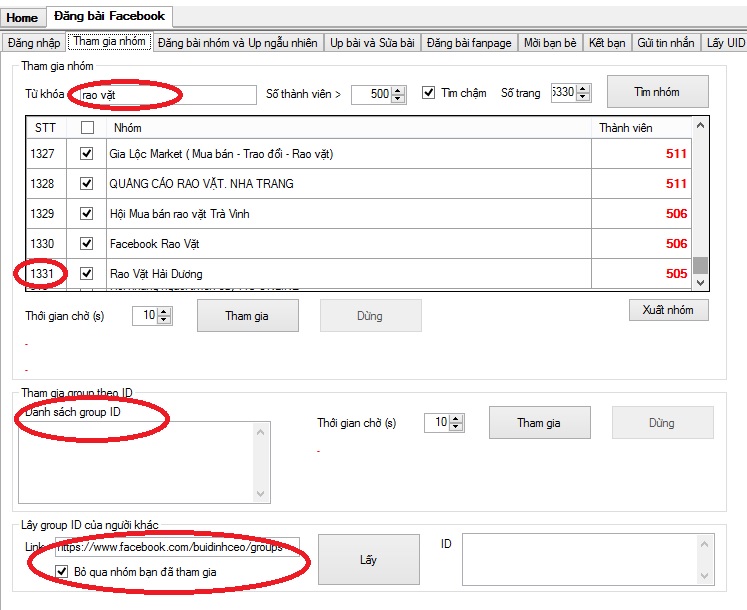Decrease Số thành viên value with down arrow
Image resolution: width=747 pixels, height=610 pixels.
(x=398, y=98)
